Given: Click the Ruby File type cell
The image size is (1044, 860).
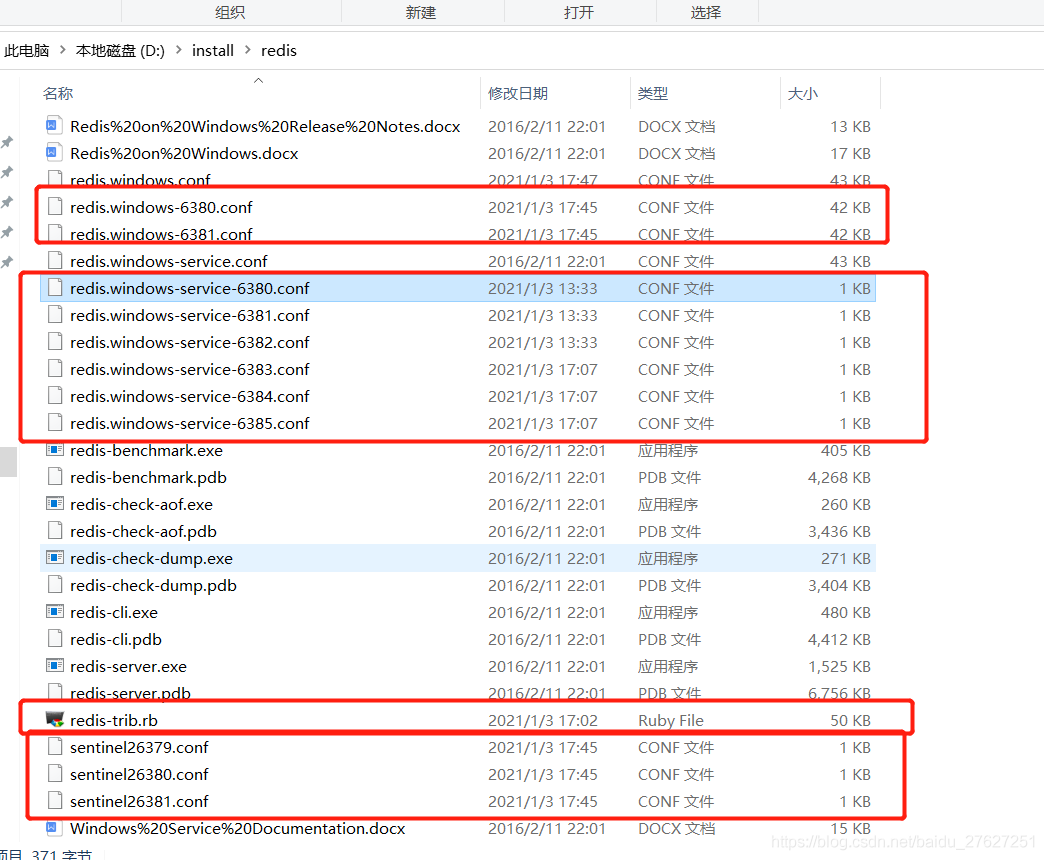Looking at the screenshot, I should (x=670, y=720).
